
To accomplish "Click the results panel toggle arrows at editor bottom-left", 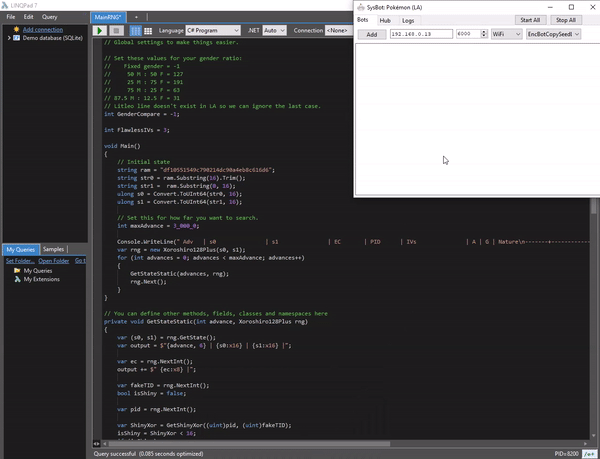I will 96,444.
